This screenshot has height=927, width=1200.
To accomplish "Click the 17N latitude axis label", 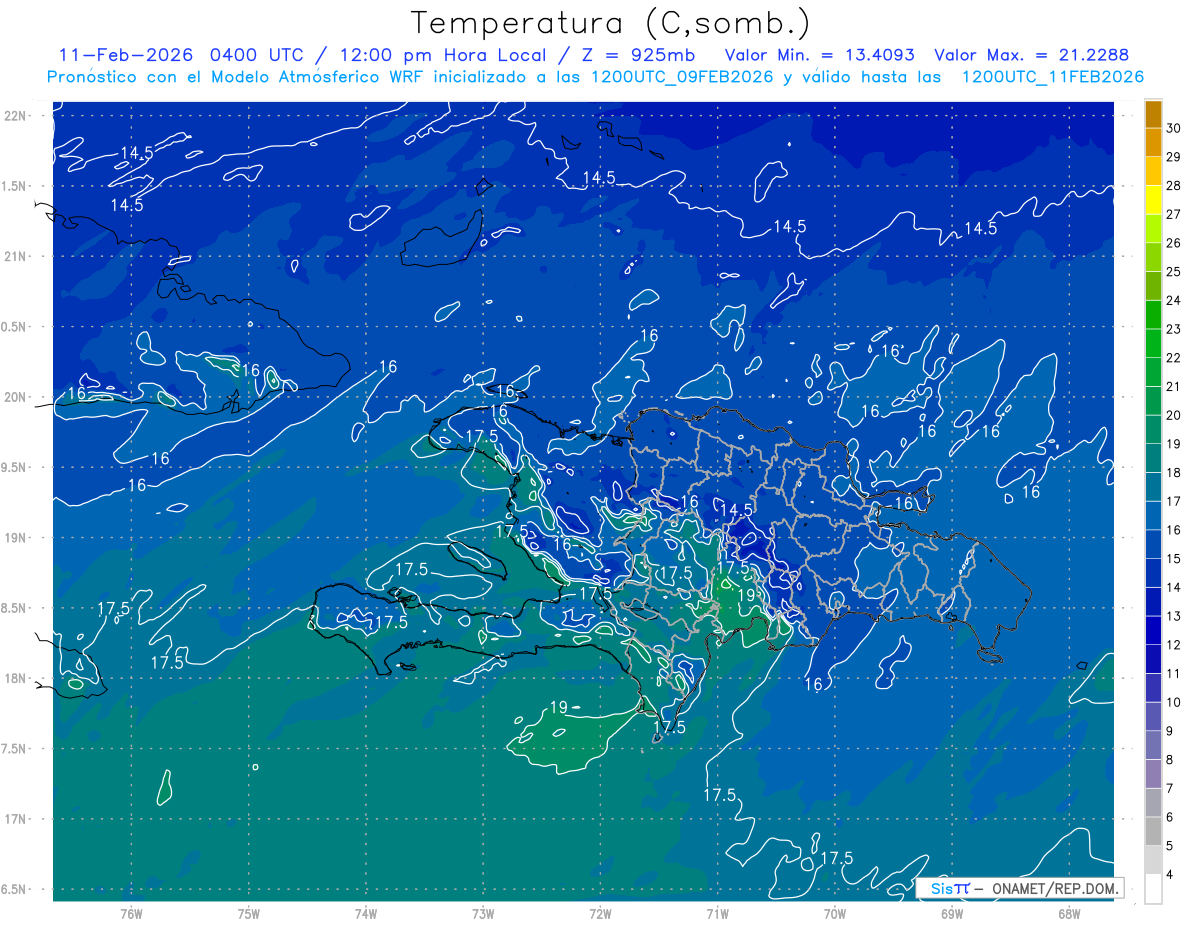I will [x=15, y=819].
